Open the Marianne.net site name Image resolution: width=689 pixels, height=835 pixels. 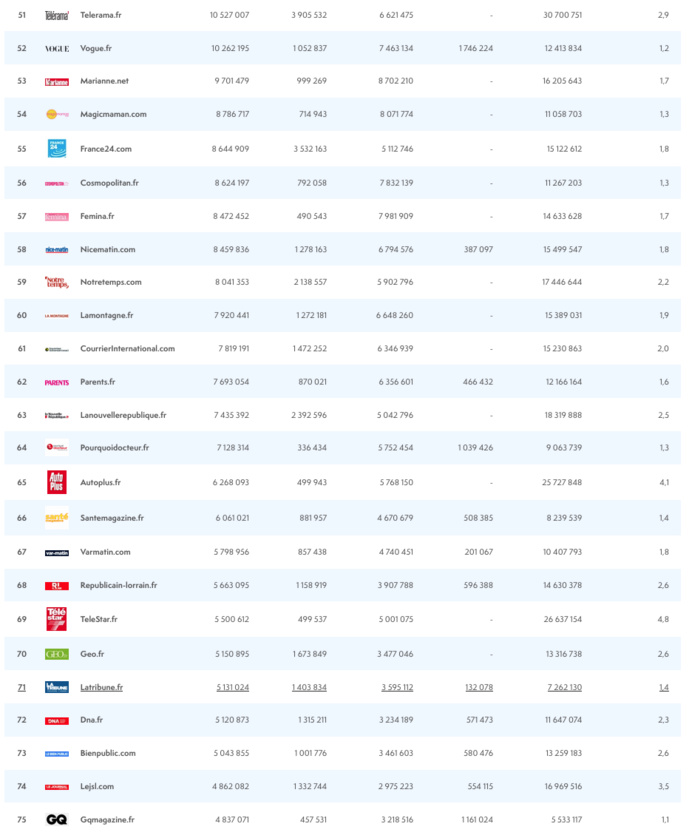click(104, 81)
